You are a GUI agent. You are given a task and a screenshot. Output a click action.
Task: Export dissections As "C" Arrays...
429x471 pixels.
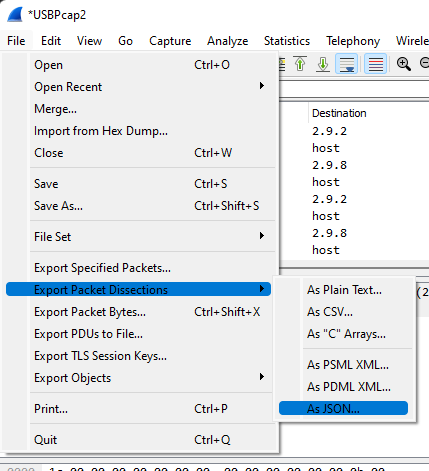pos(343,334)
